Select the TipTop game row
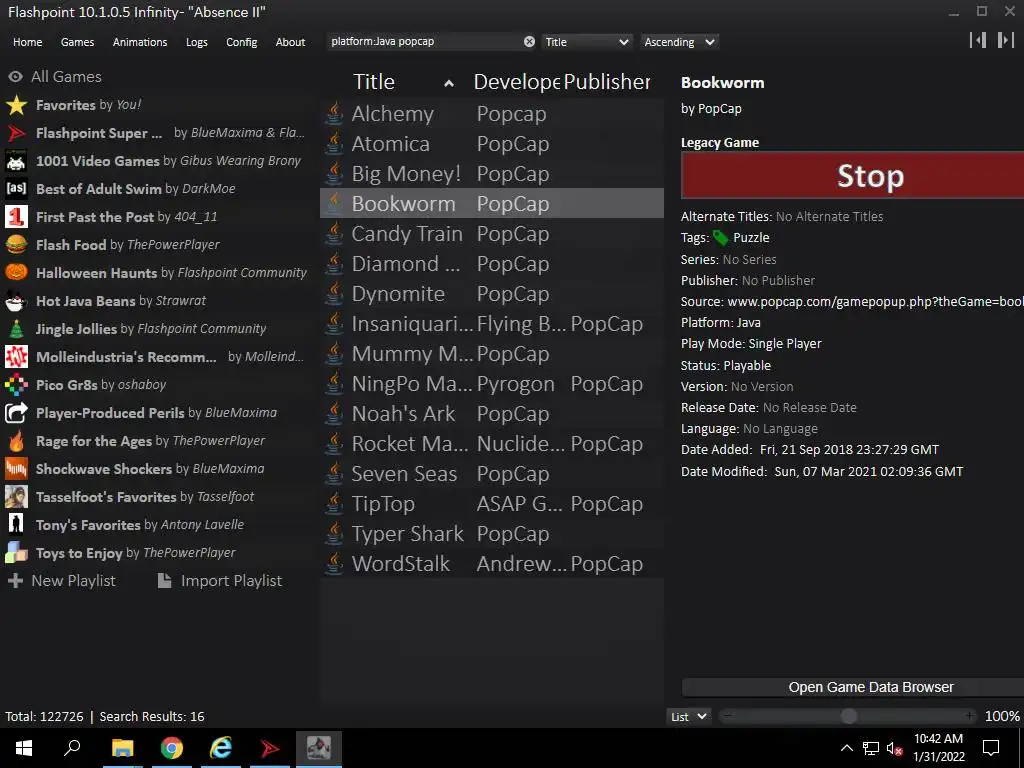 pos(492,504)
